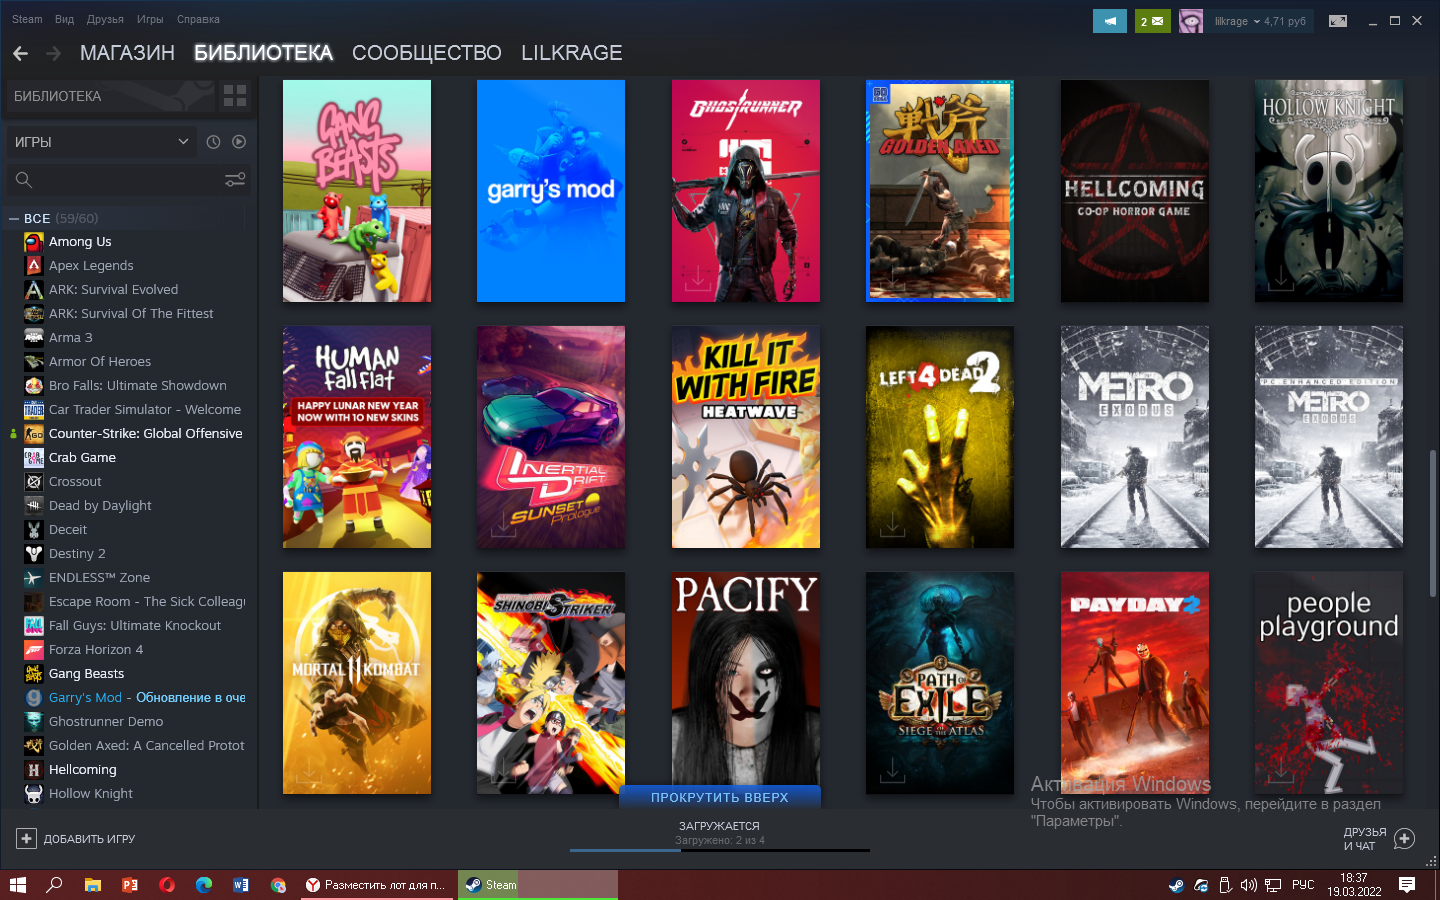
Task: Open downloads status ЗАГРУЖАЕТСЯ
Action: point(719,826)
